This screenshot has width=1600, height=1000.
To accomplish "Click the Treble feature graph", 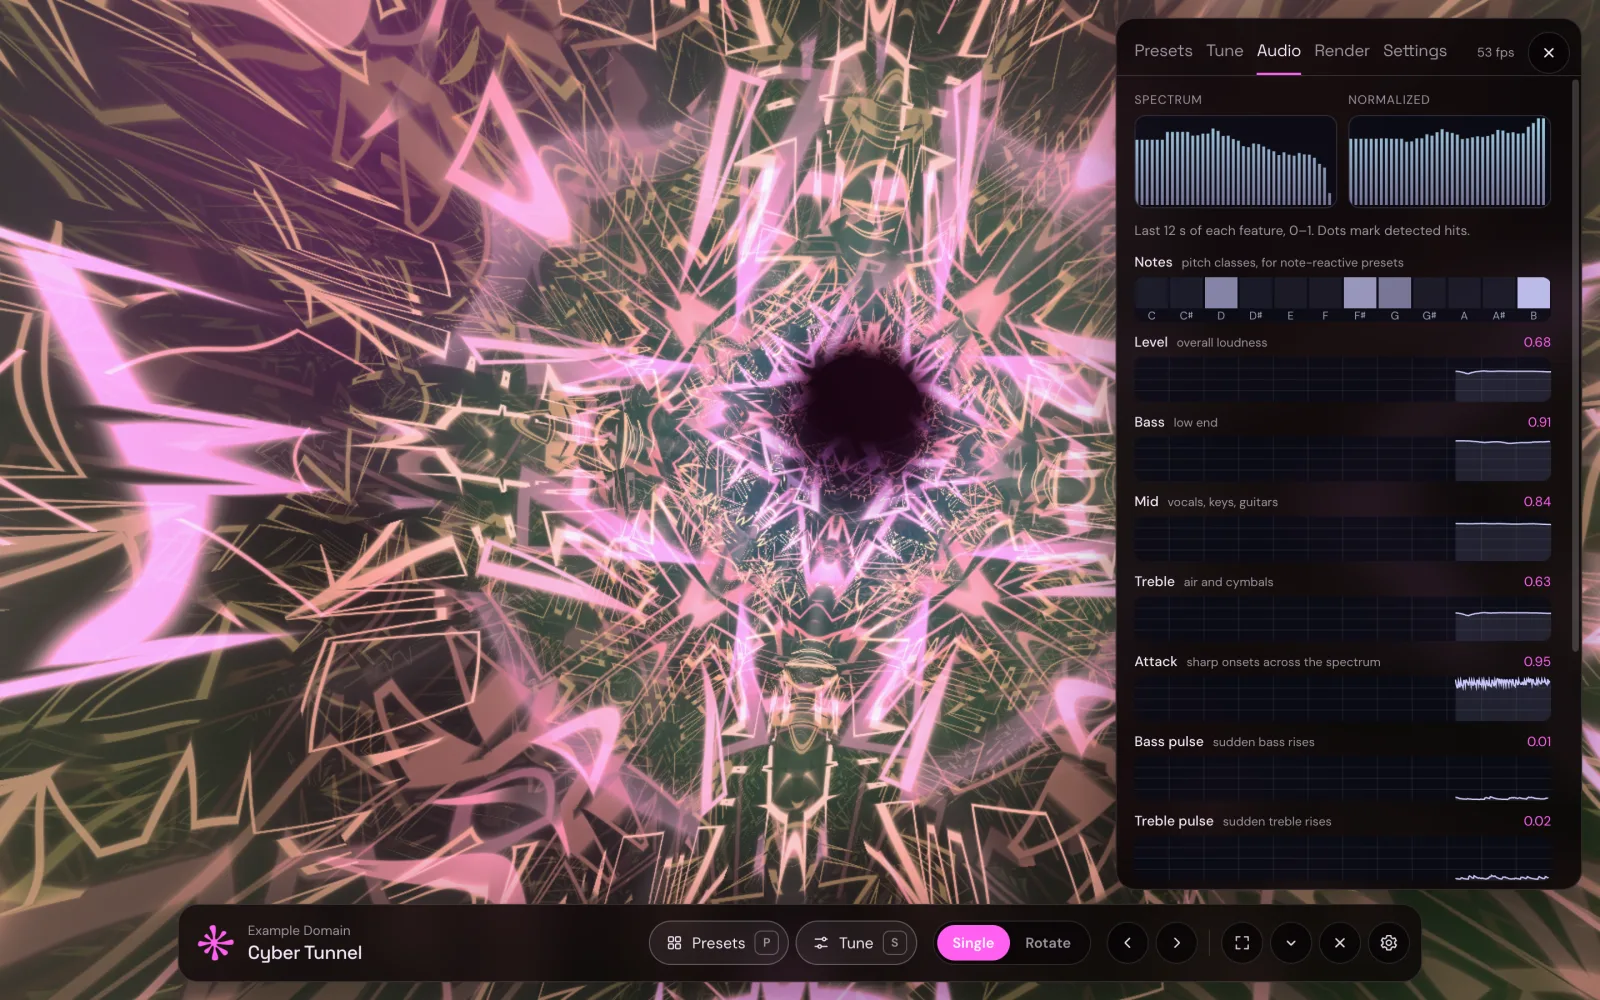I will click(x=1342, y=620).
